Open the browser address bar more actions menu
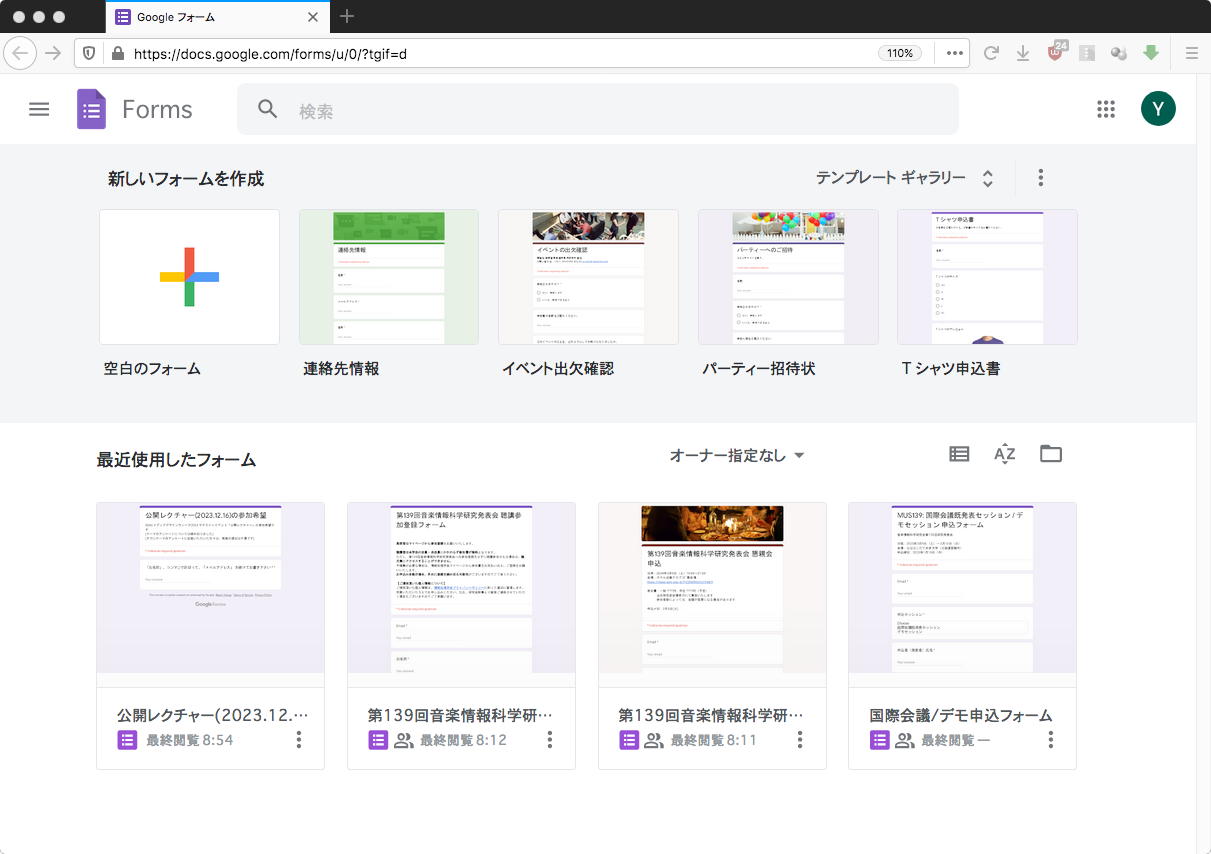Screen dimensions: 1211x854 [x=954, y=53]
